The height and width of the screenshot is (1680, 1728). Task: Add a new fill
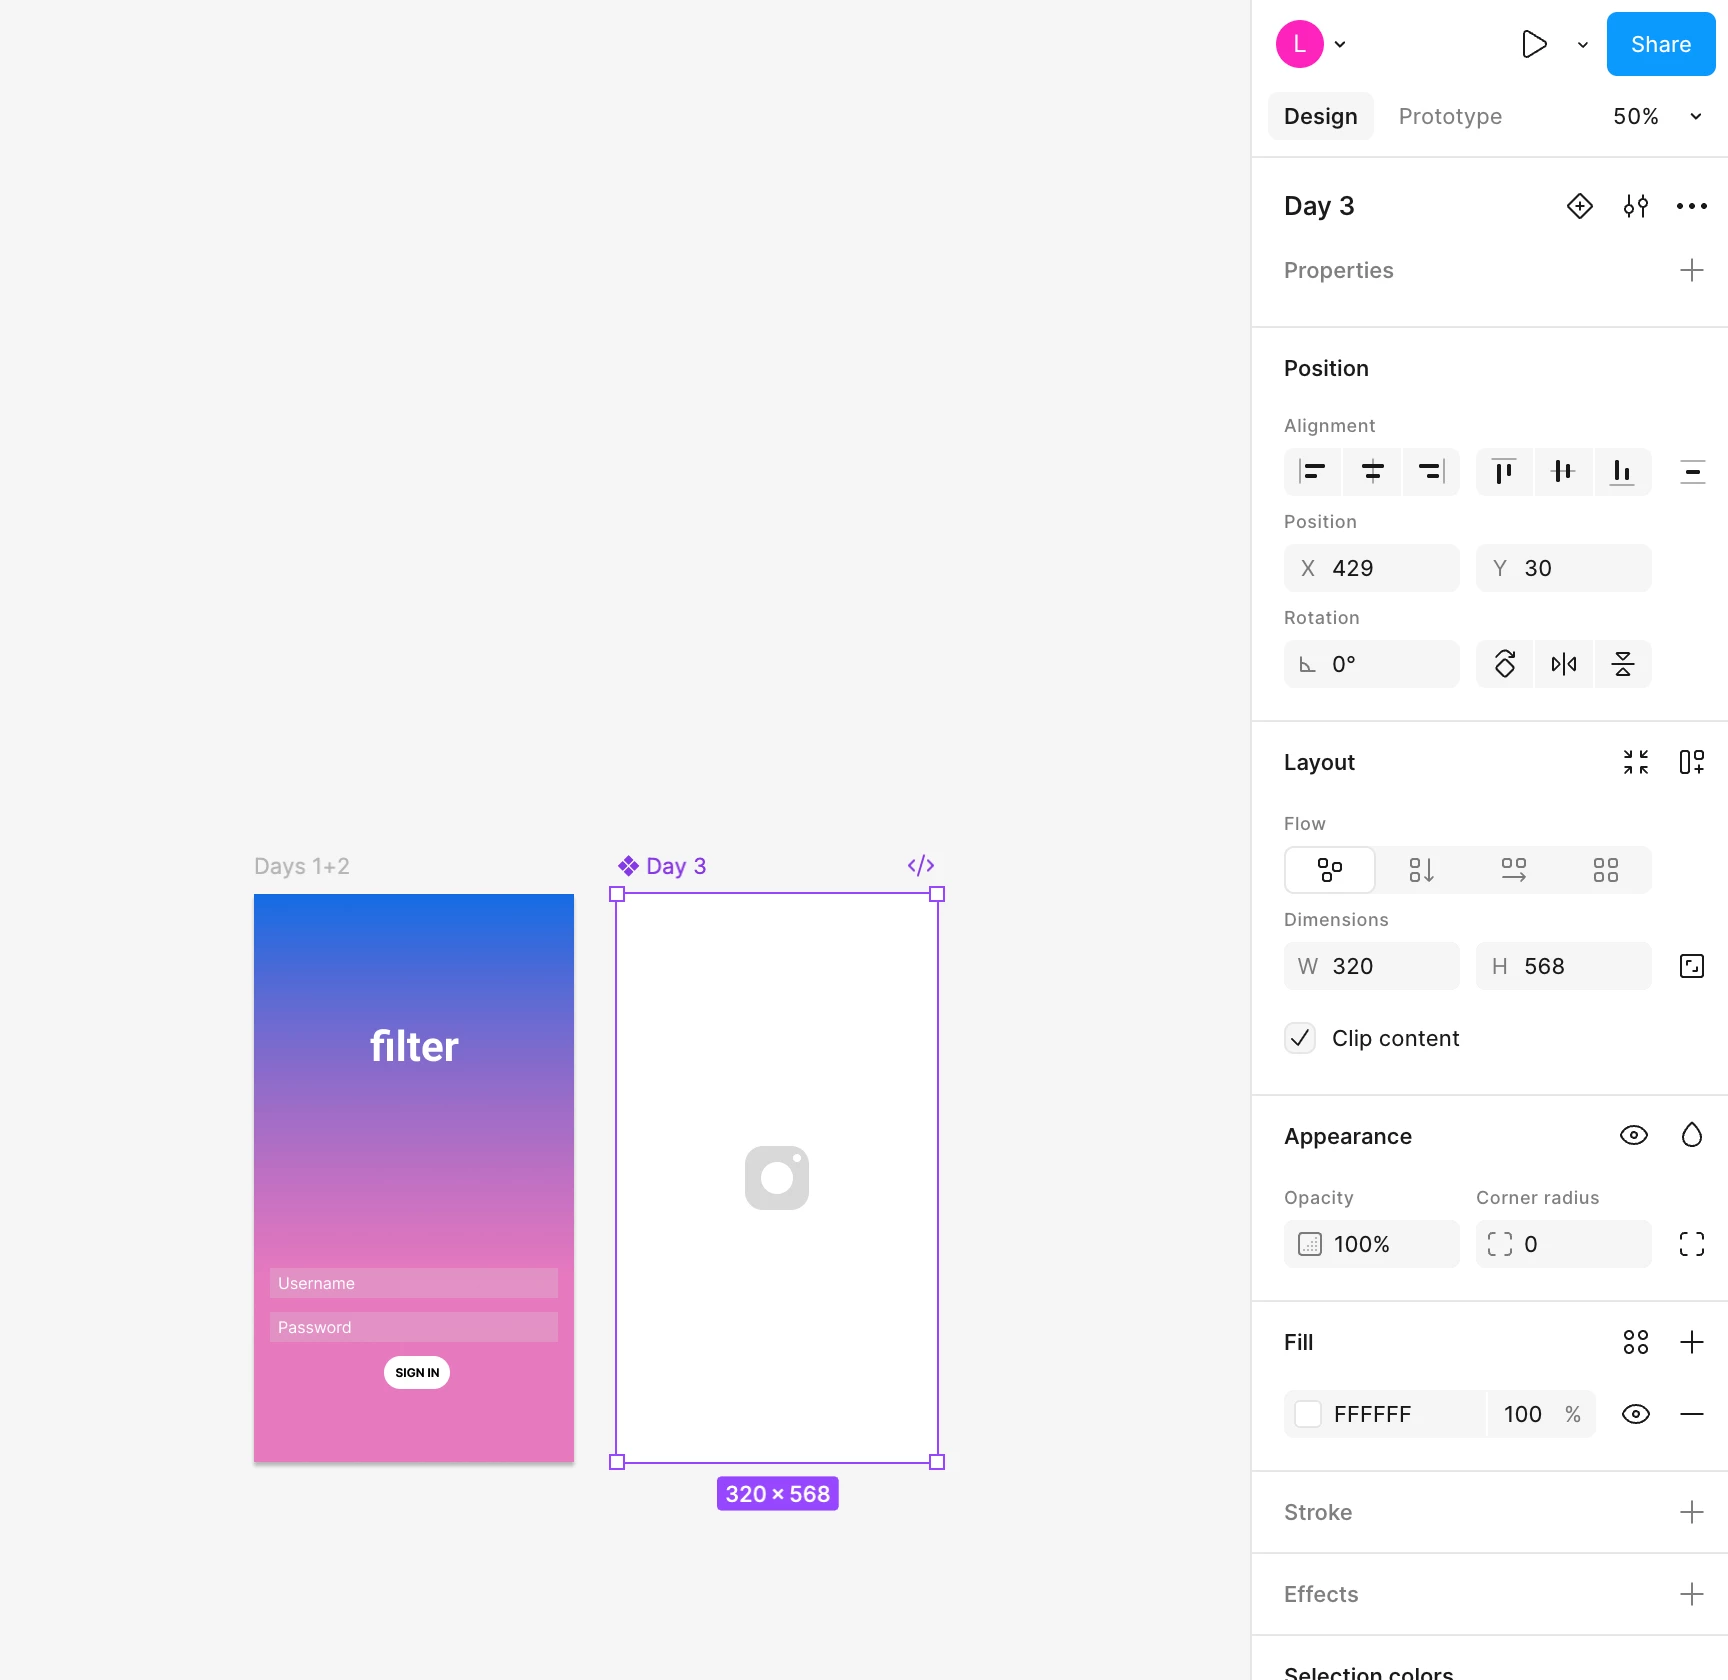[x=1692, y=1342]
